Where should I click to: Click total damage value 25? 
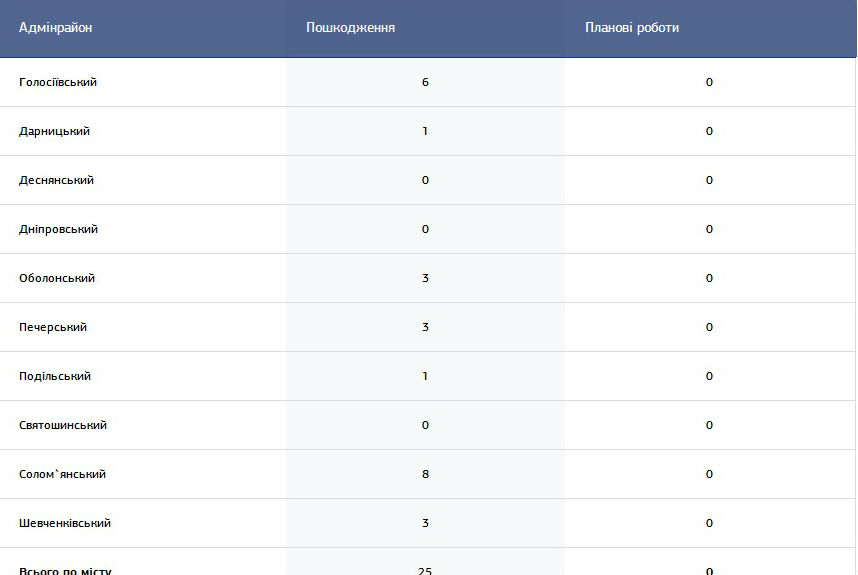click(x=425, y=571)
